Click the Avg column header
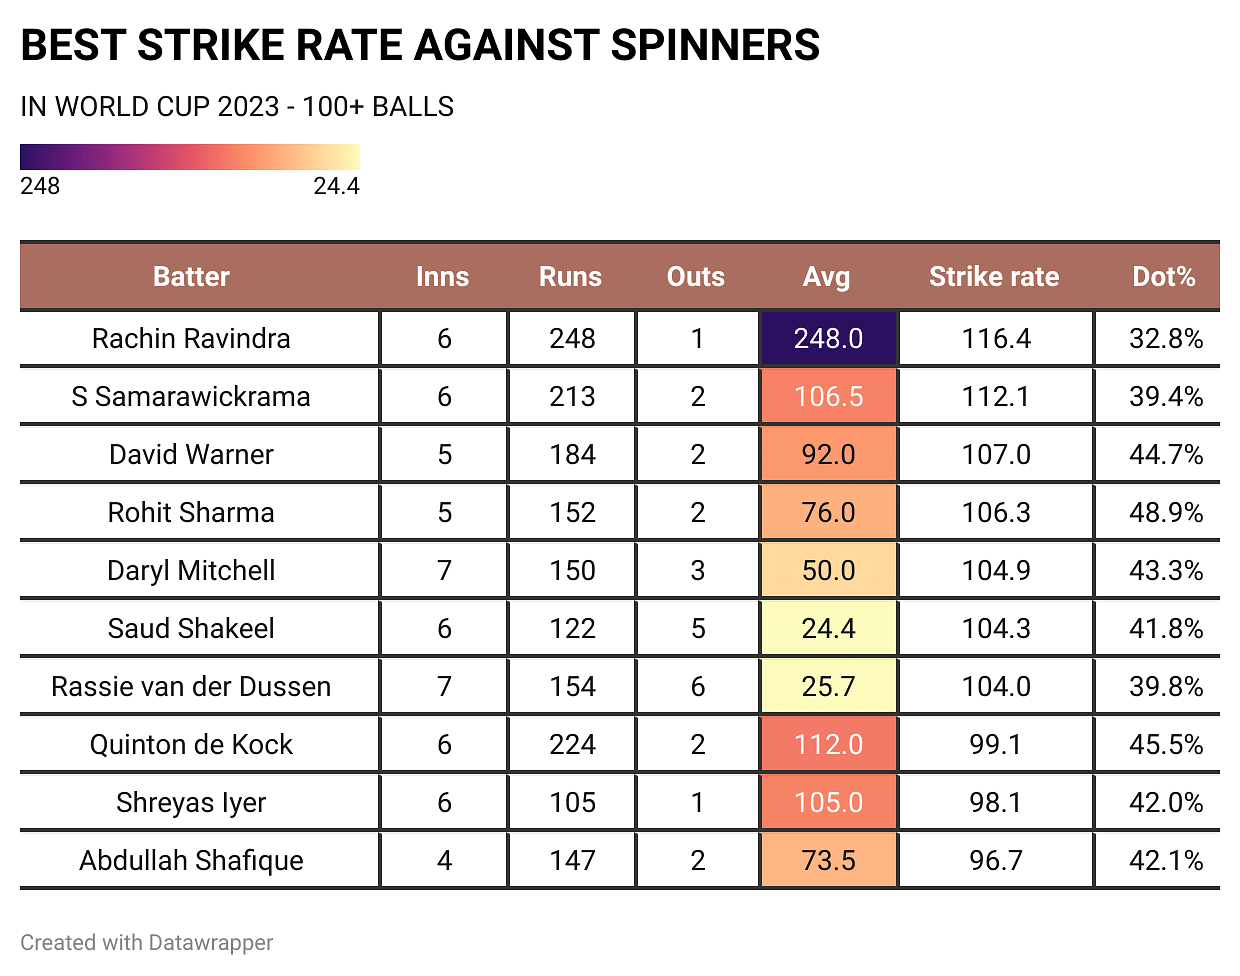1240x976 pixels. click(x=826, y=277)
